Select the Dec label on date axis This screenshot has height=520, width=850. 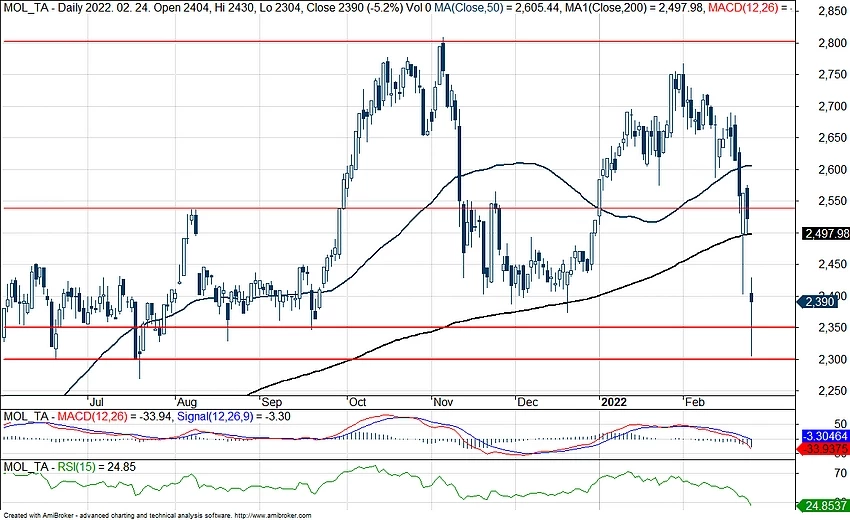(527, 402)
